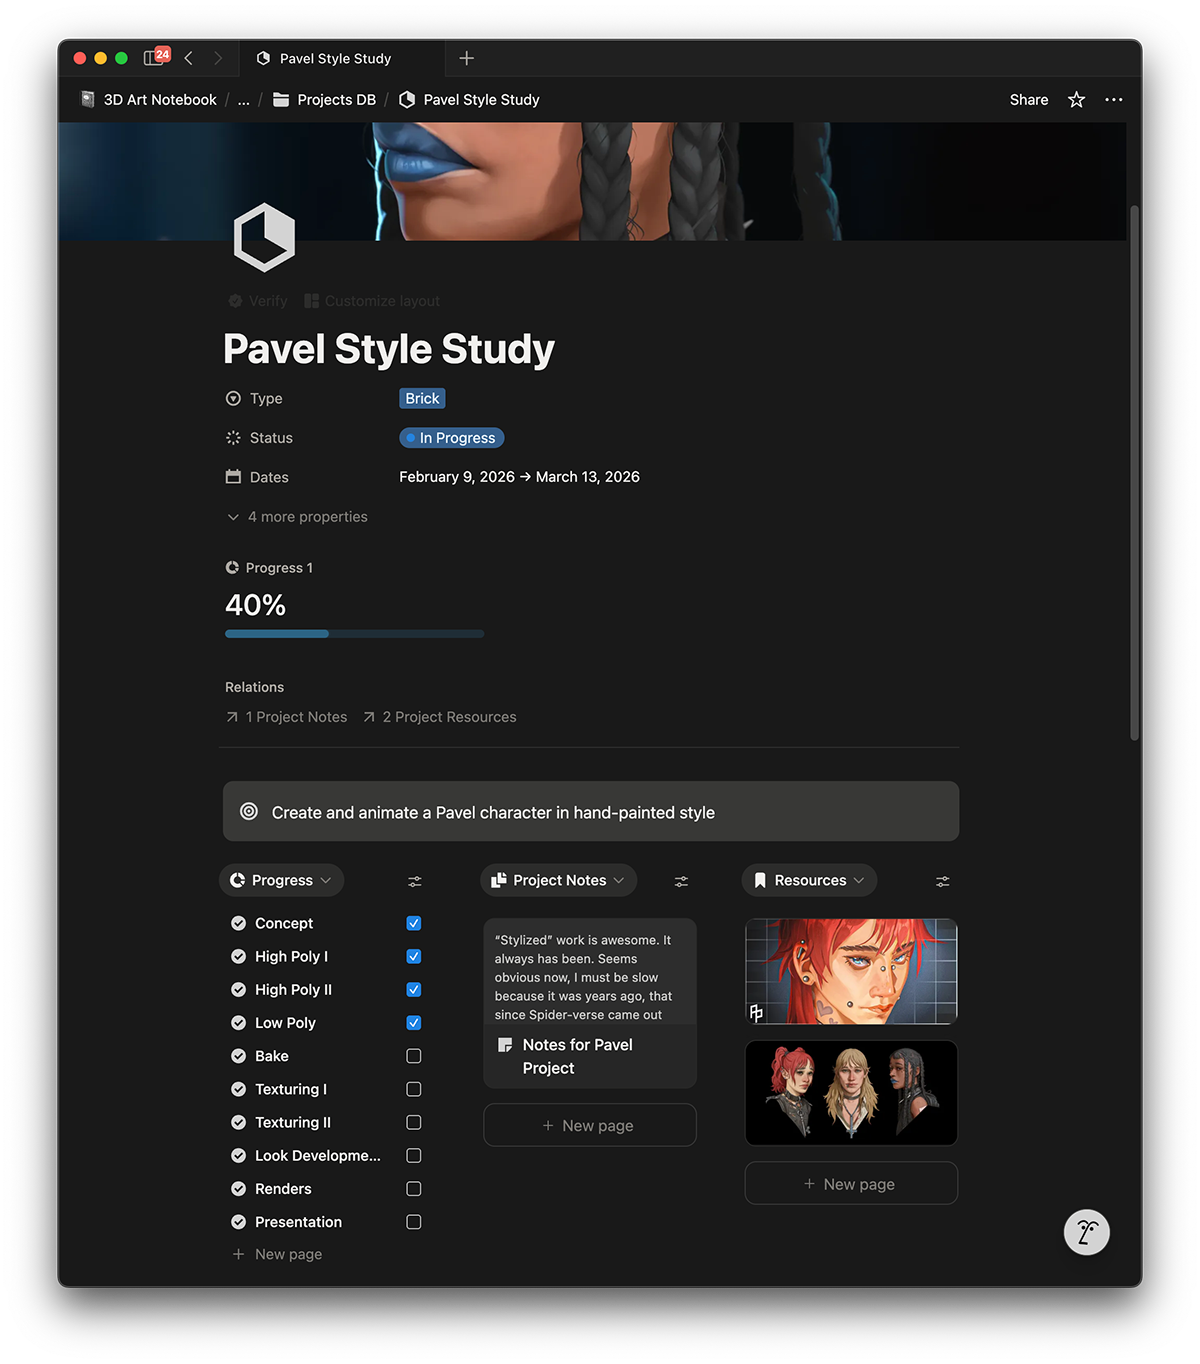Viewport: 1200px width, 1364px height.
Task: Toggle the sidebar panel icon
Action: (153, 58)
